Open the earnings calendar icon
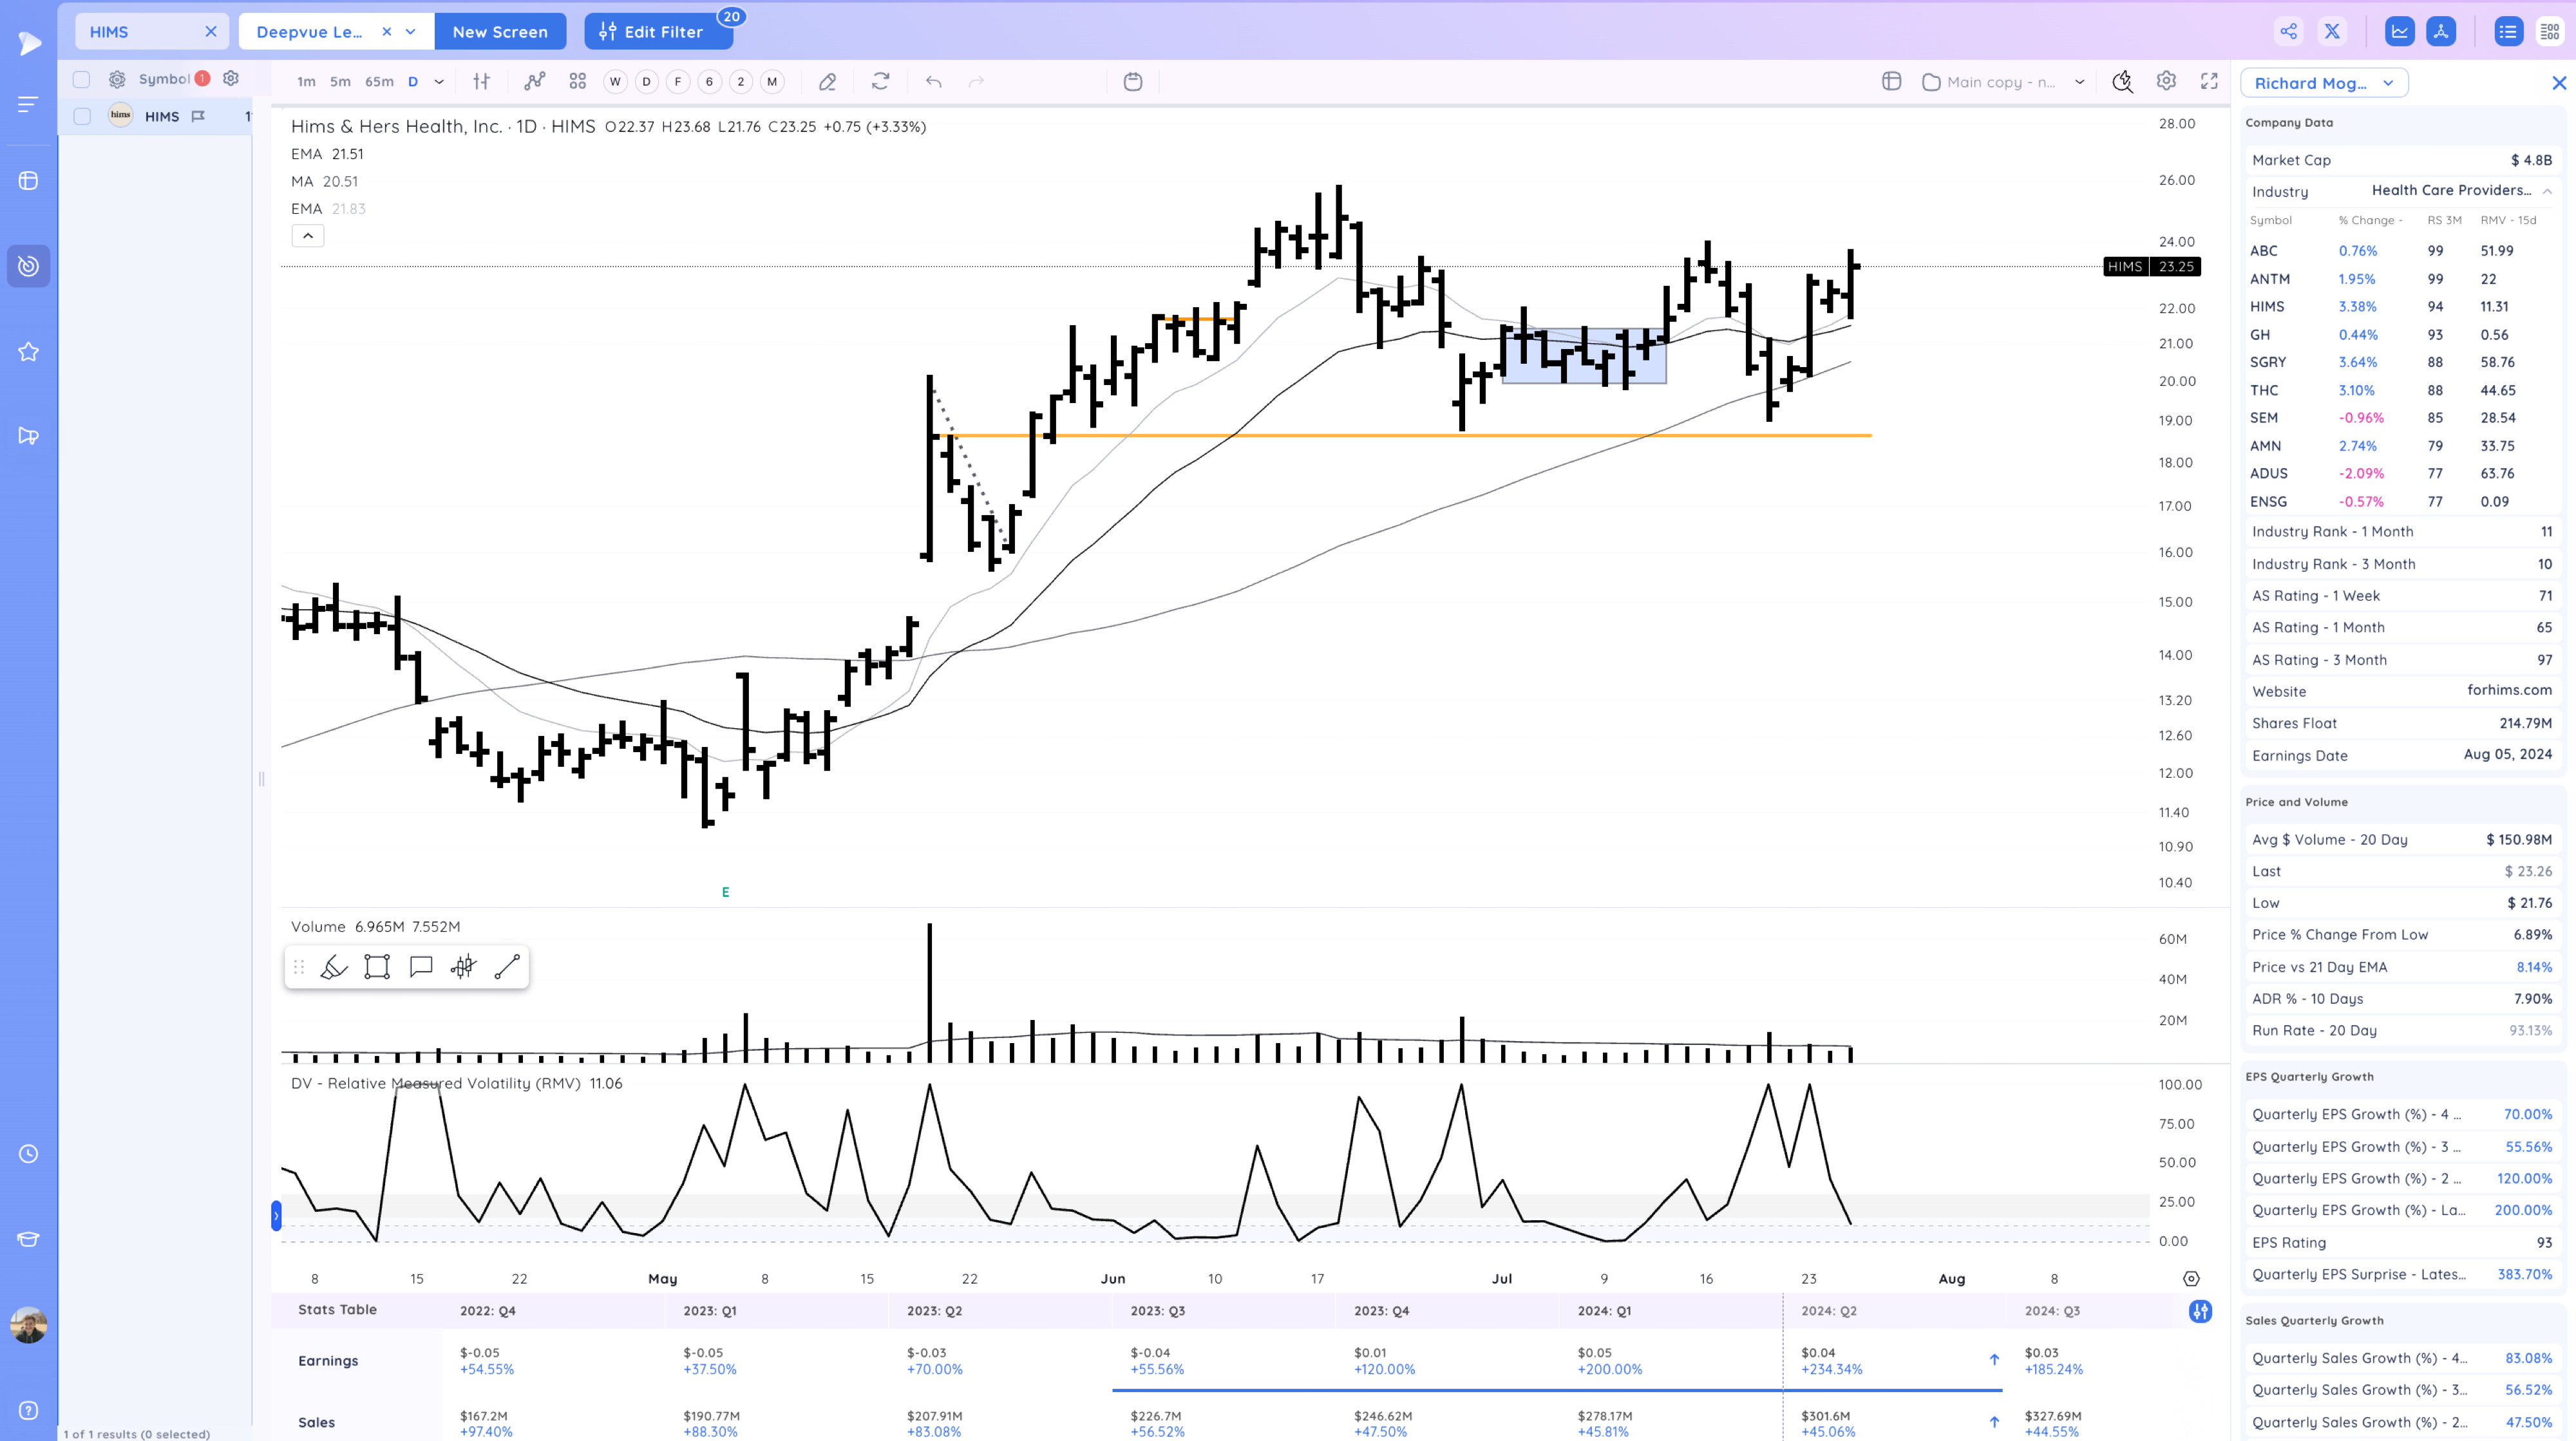The width and height of the screenshot is (2576, 1441). [1133, 82]
